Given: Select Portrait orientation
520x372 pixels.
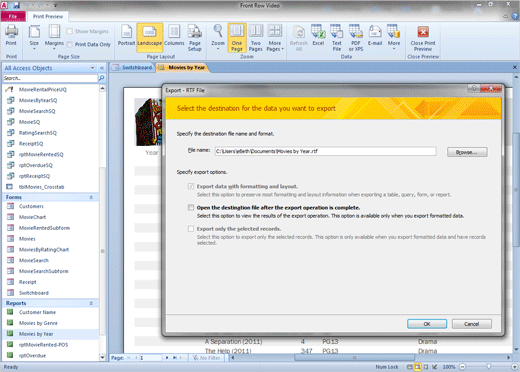Looking at the screenshot, I should pos(126,36).
